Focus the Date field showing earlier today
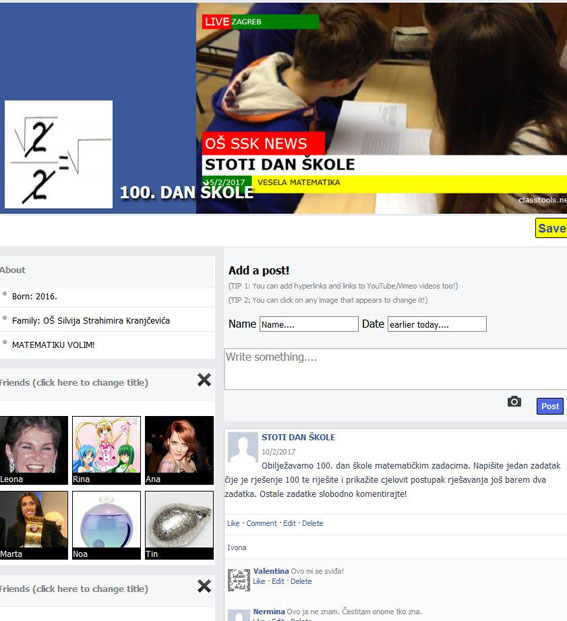The width and height of the screenshot is (567, 621). pyautogui.click(x=437, y=324)
